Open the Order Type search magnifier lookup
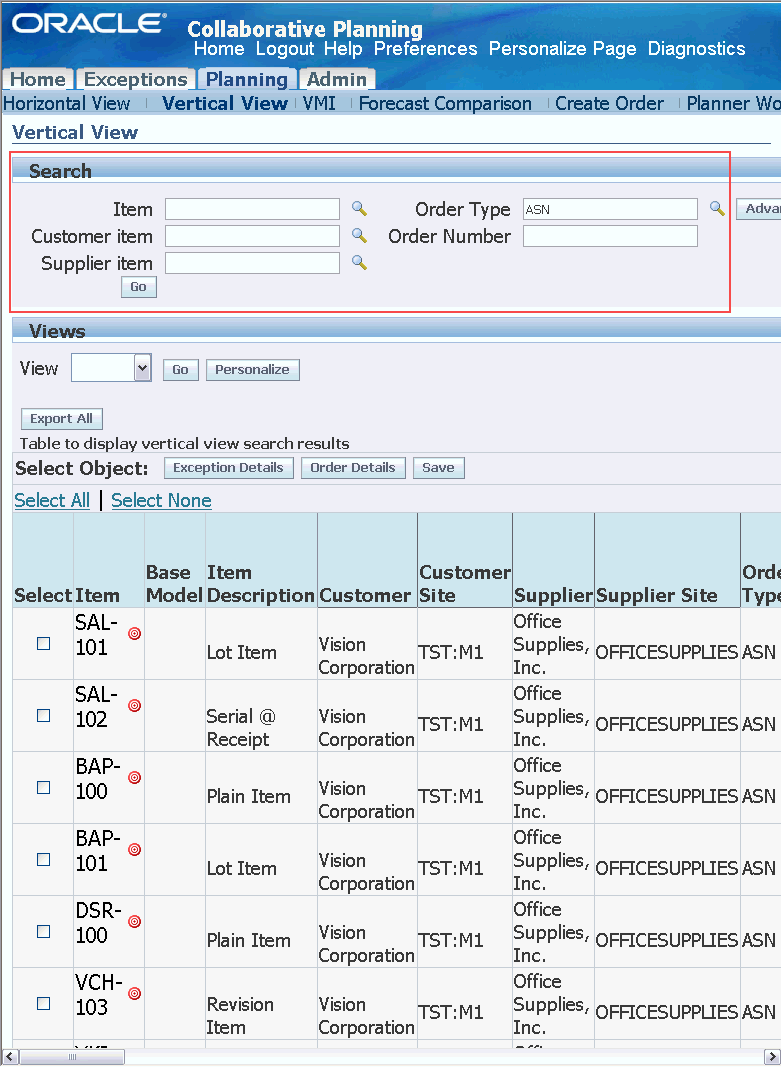 coord(717,209)
